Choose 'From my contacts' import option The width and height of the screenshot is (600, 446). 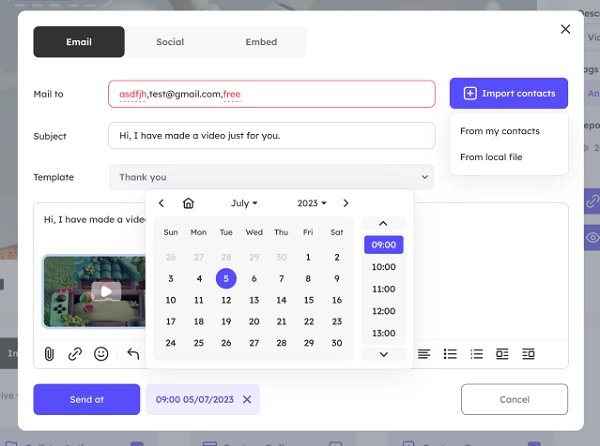[500, 131]
